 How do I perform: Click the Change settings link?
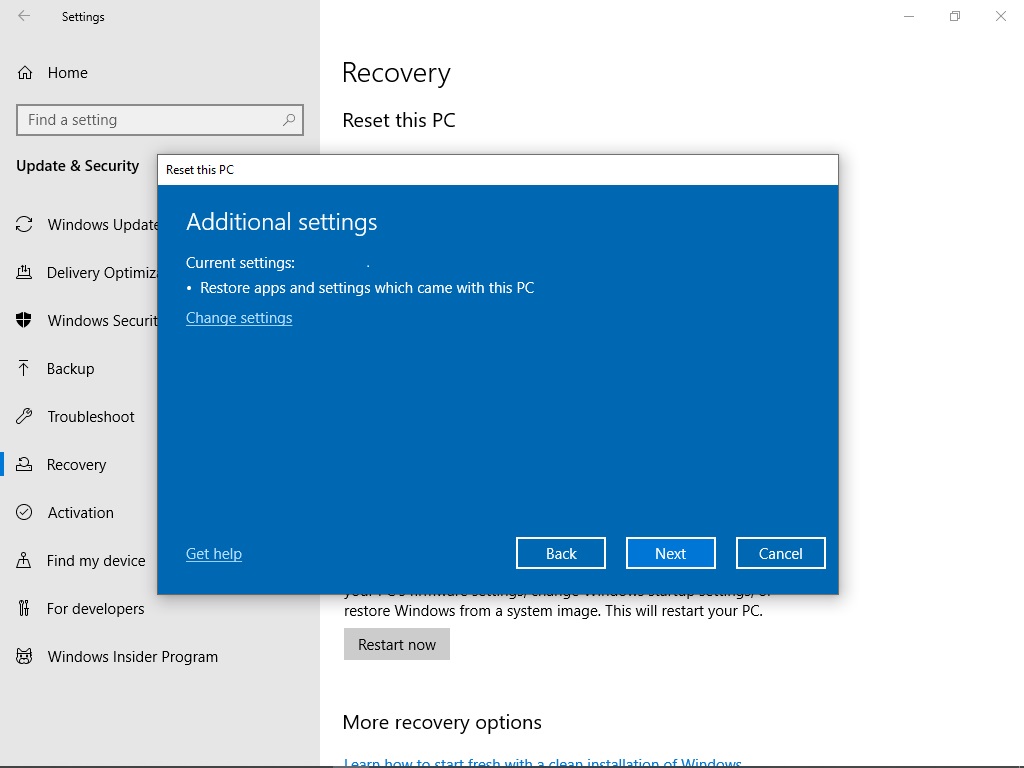tap(239, 318)
